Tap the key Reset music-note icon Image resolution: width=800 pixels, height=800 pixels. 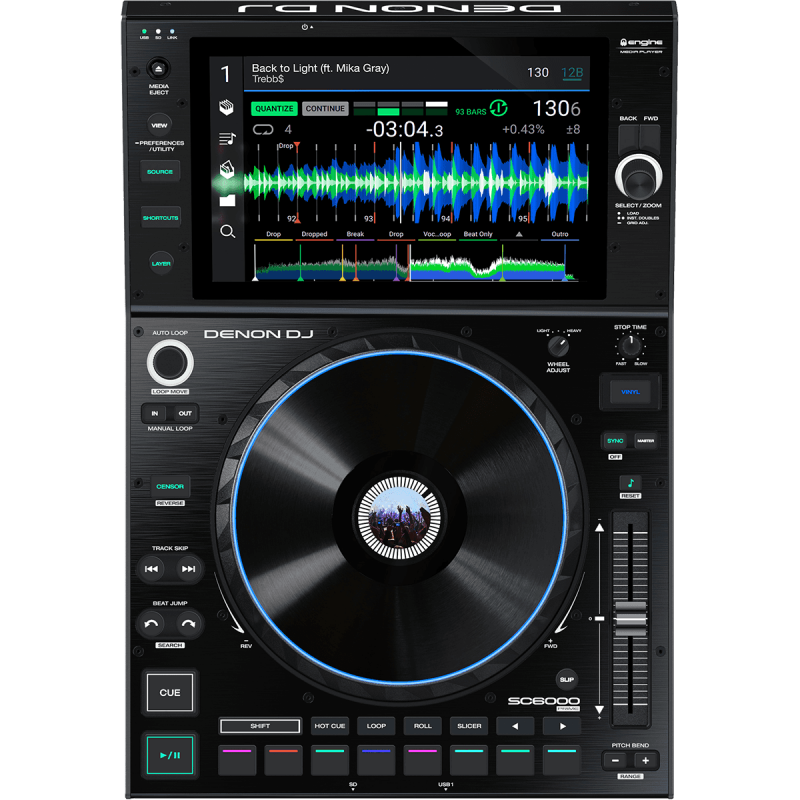(630, 483)
